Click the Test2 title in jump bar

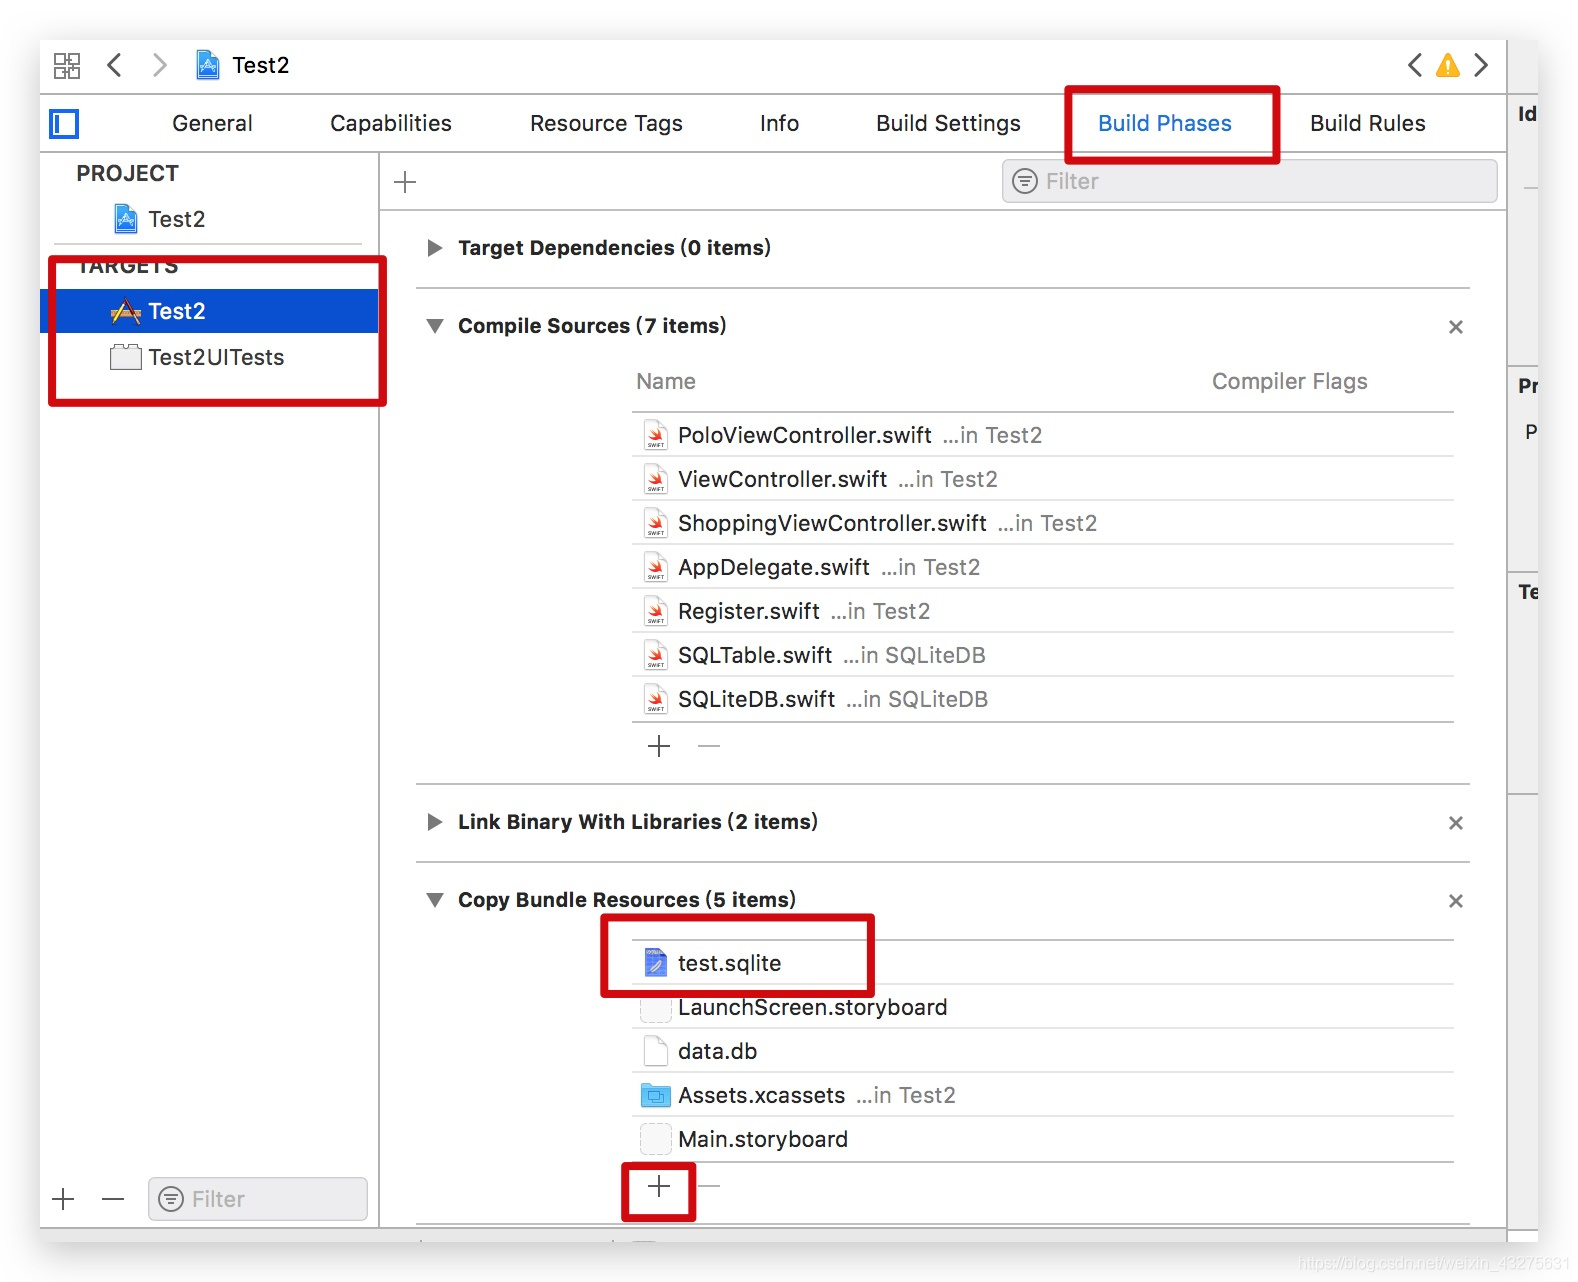coord(261,65)
